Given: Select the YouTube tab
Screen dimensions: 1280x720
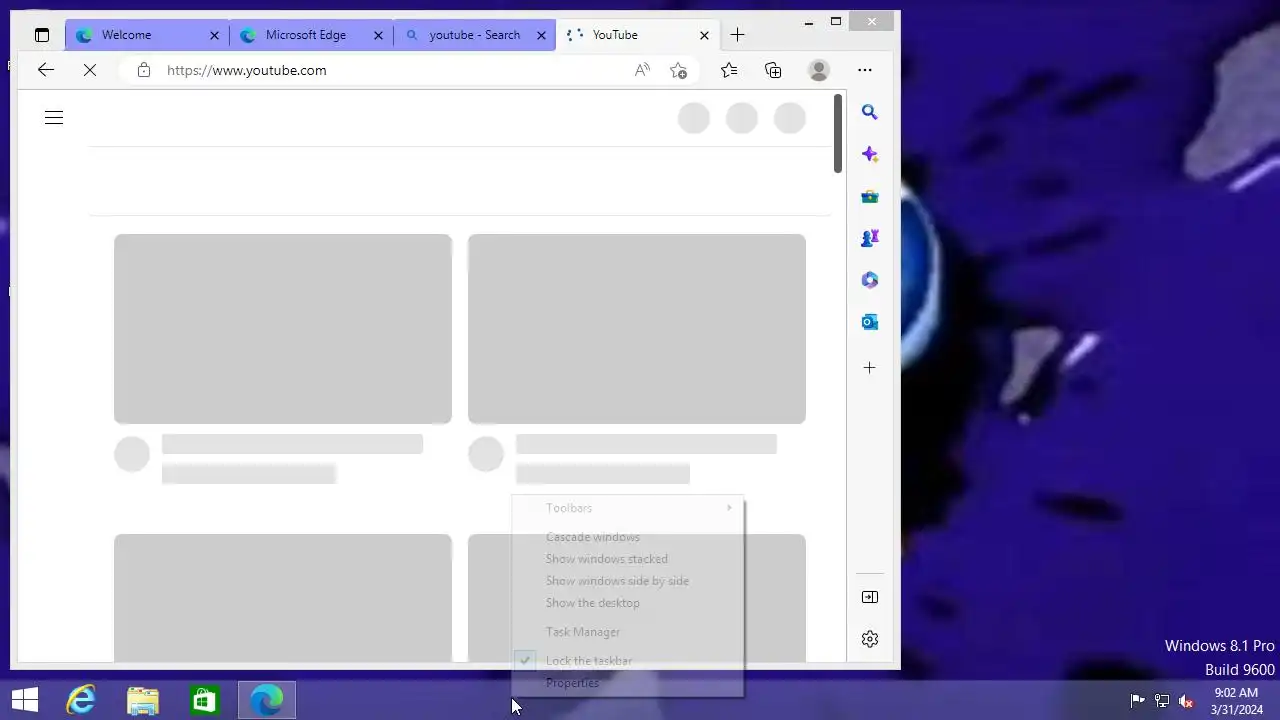Looking at the screenshot, I should (x=637, y=35).
